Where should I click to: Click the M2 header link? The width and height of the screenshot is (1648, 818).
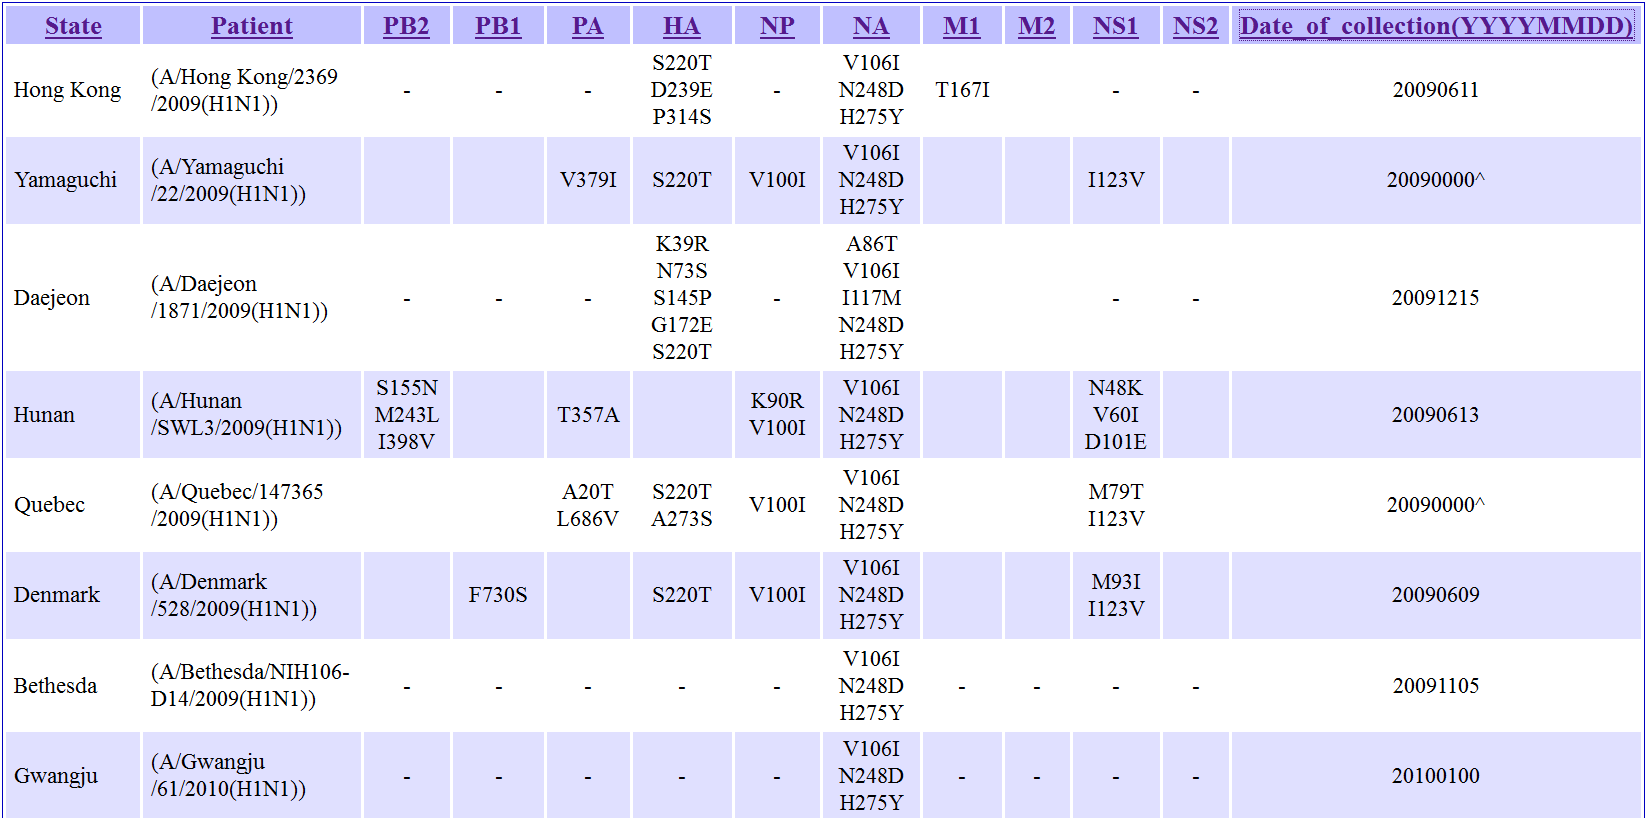pyautogui.click(x=1037, y=26)
